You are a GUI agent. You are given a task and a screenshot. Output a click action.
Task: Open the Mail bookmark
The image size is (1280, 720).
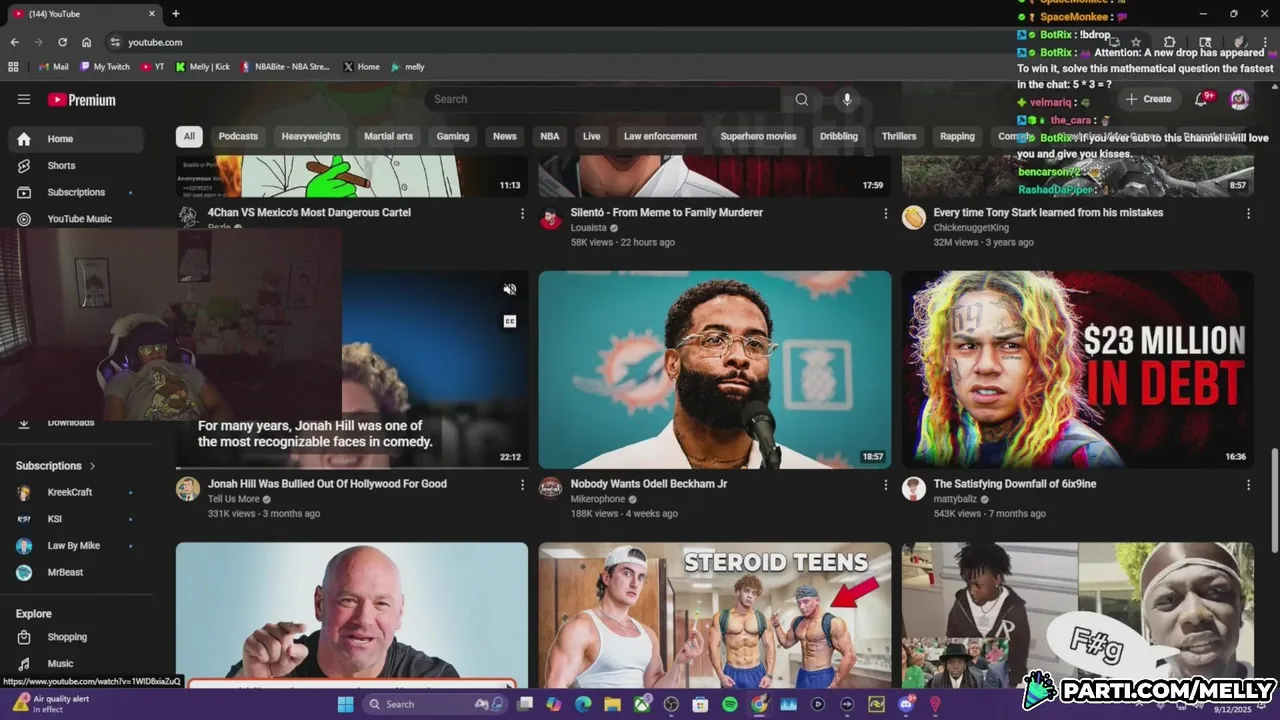point(53,67)
